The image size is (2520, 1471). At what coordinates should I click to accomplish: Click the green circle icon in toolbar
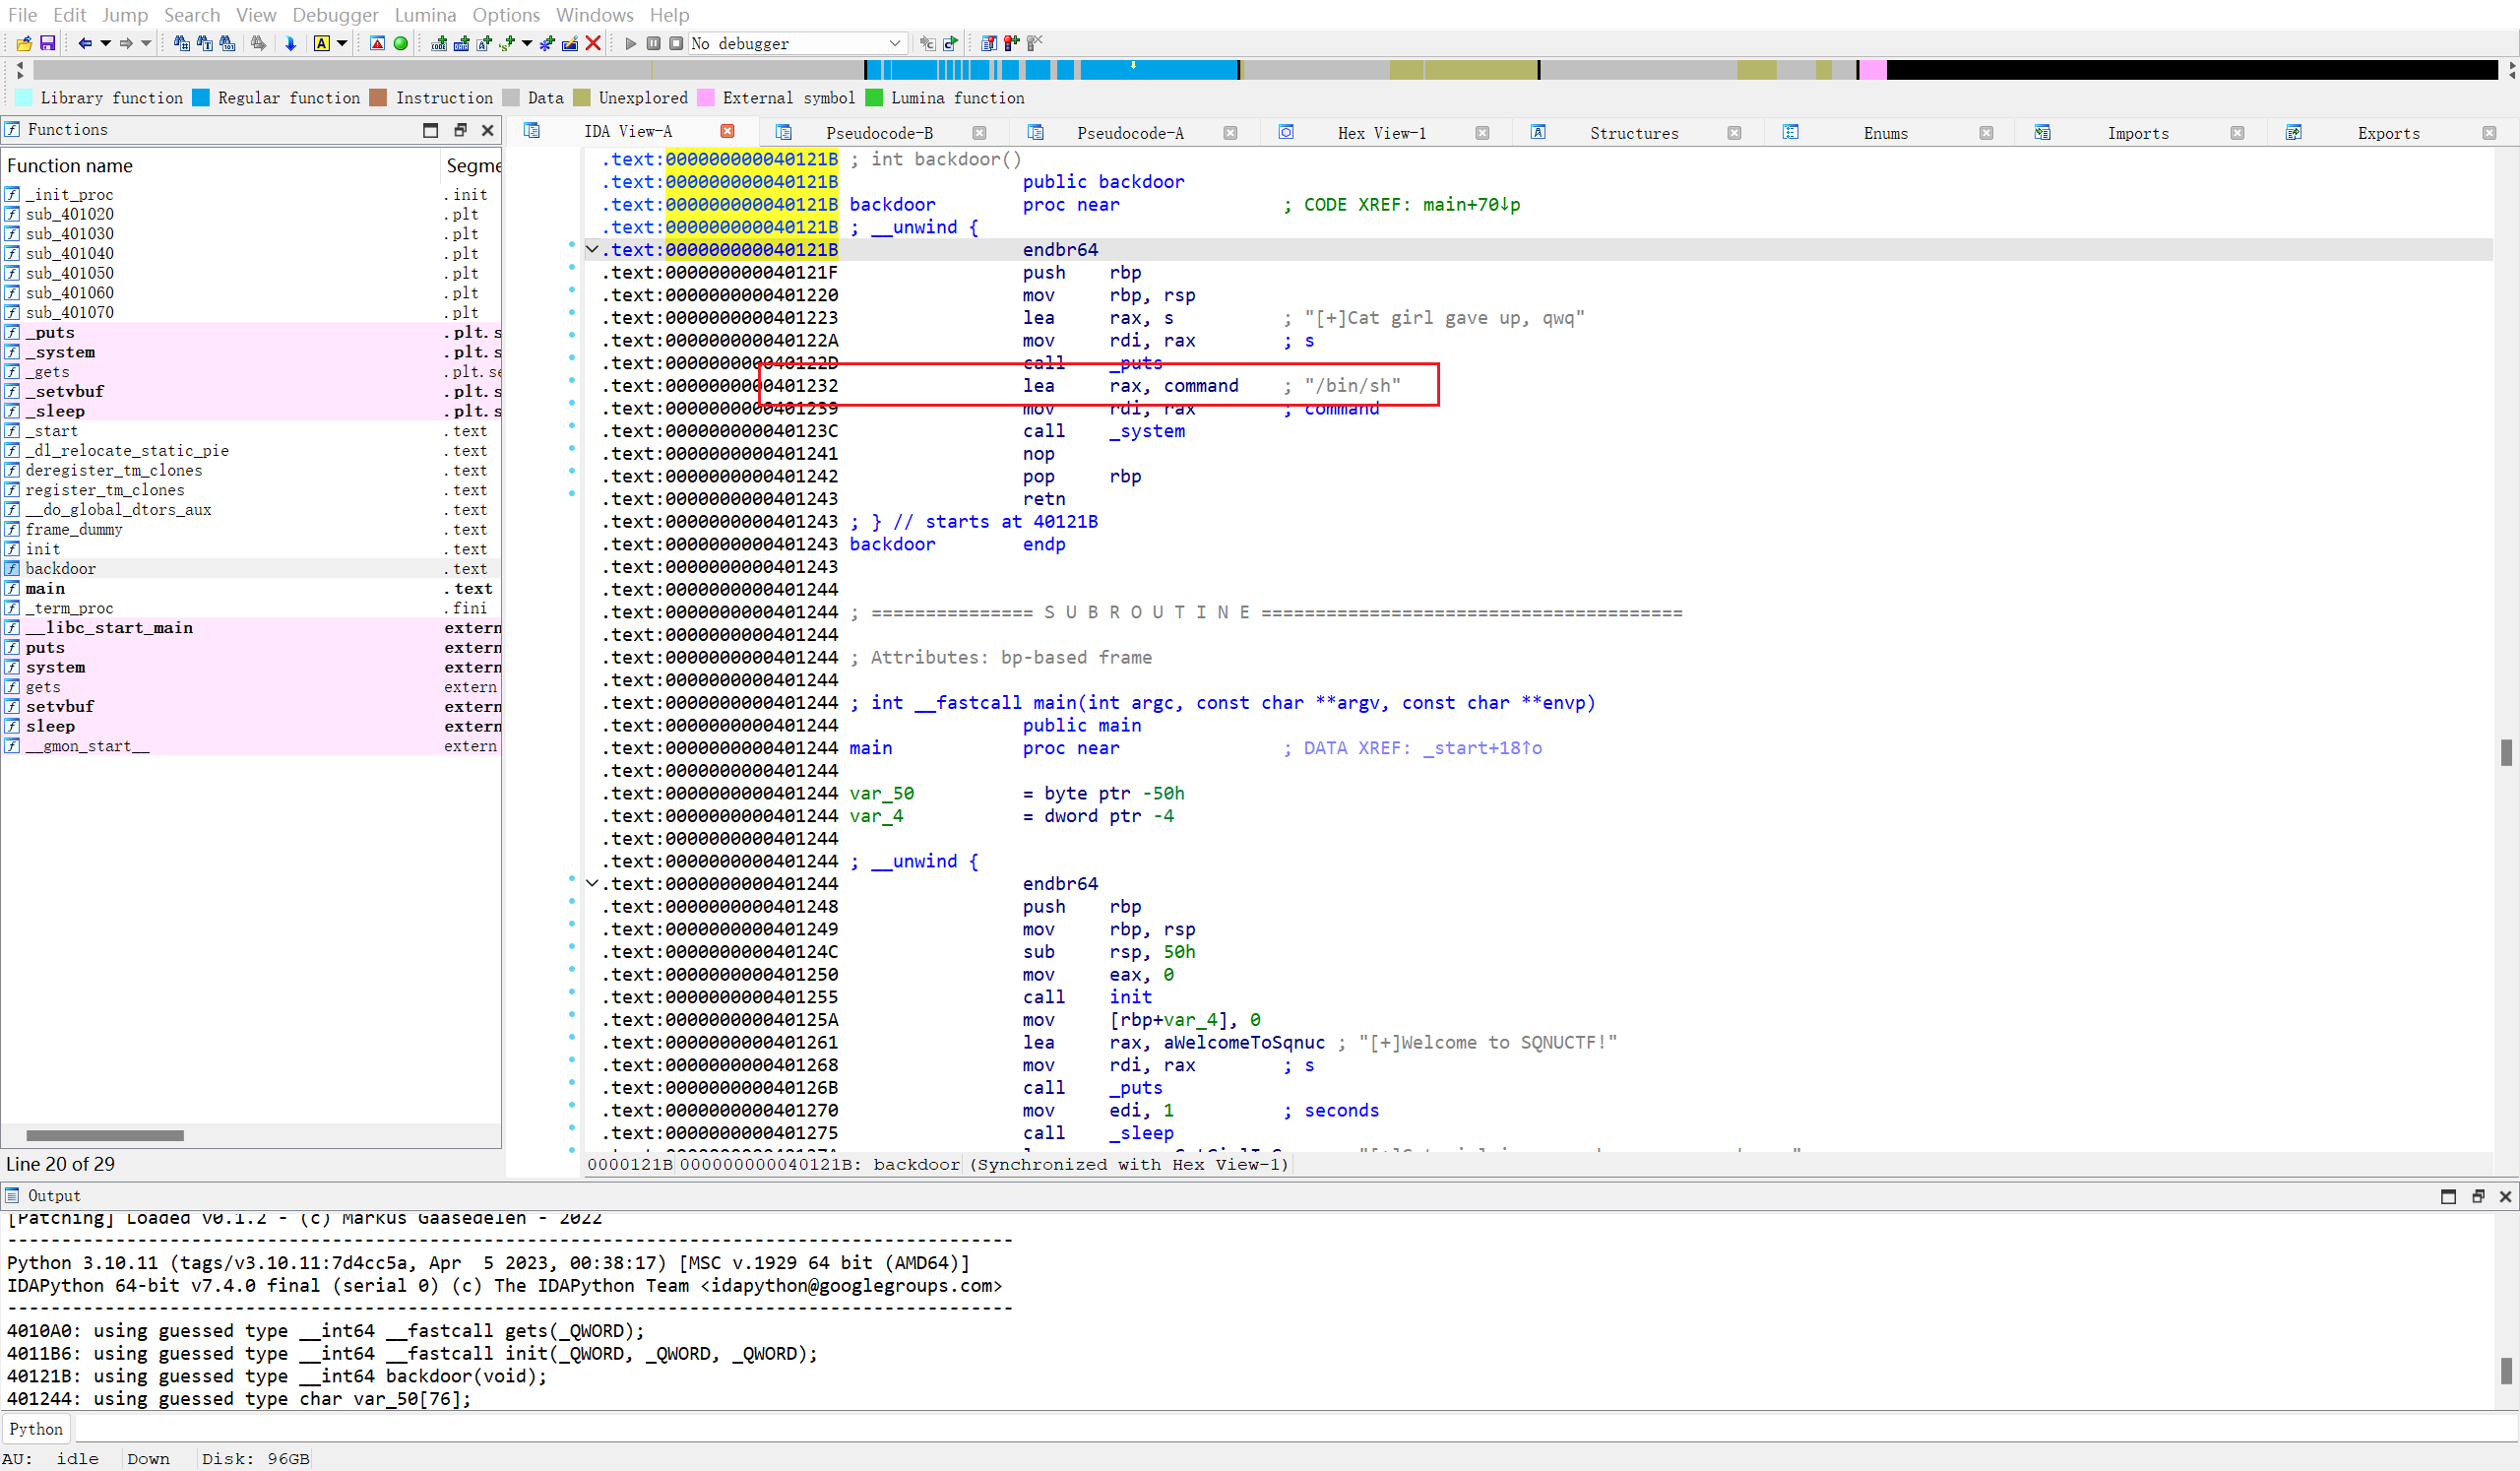click(x=400, y=43)
